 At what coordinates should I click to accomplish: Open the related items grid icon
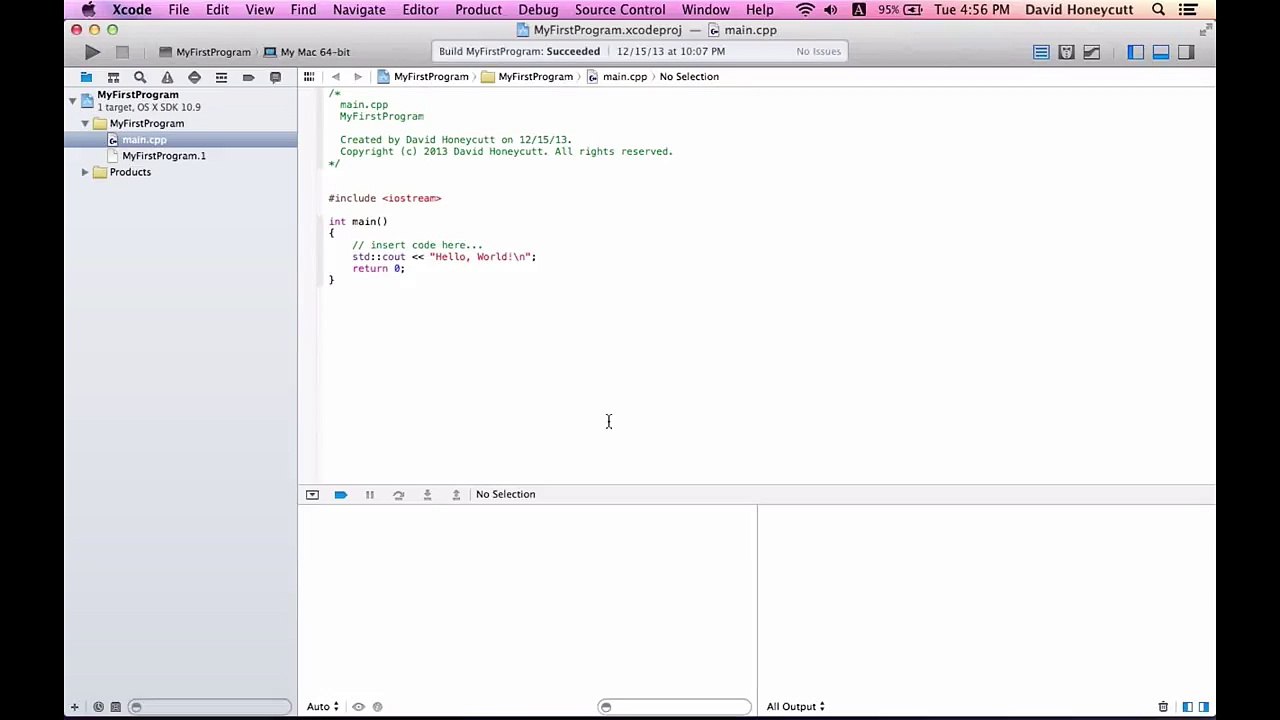(x=309, y=77)
